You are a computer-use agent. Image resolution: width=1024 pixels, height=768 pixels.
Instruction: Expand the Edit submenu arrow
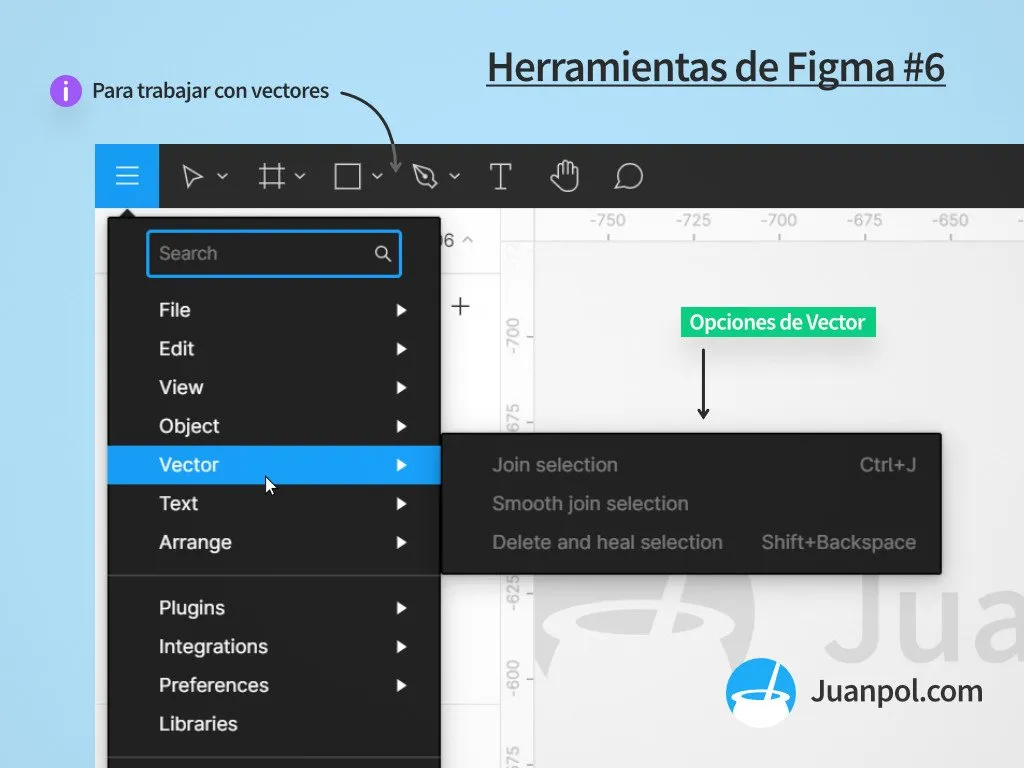pyautogui.click(x=401, y=349)
